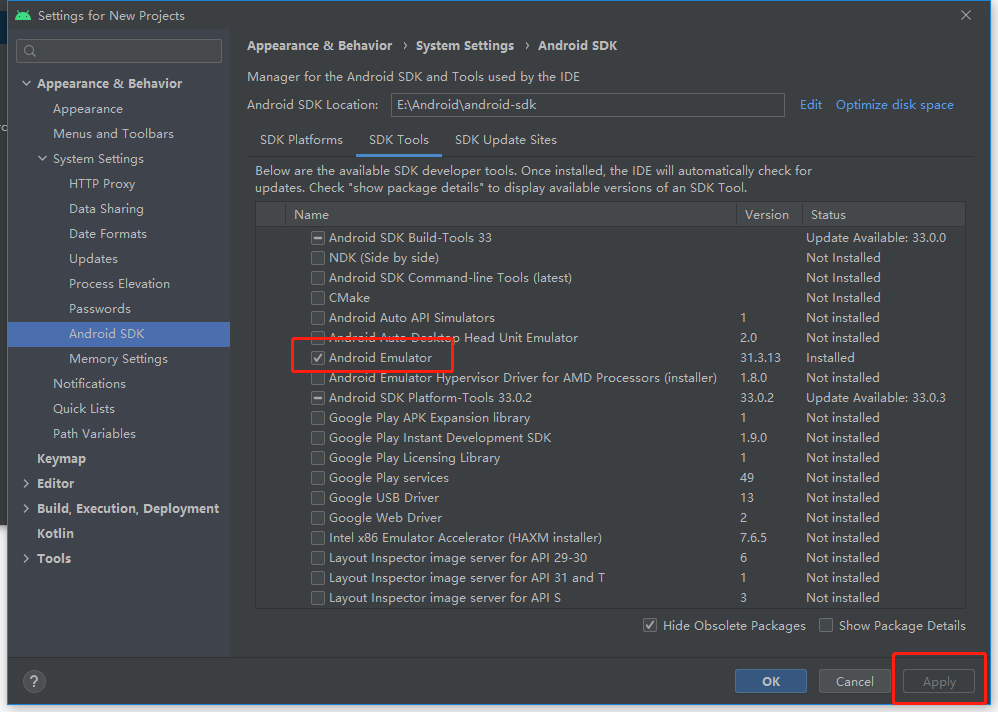Screen dimensions: 998x712
Task: Click Optimize disk space link
Action: coord(894,105)
